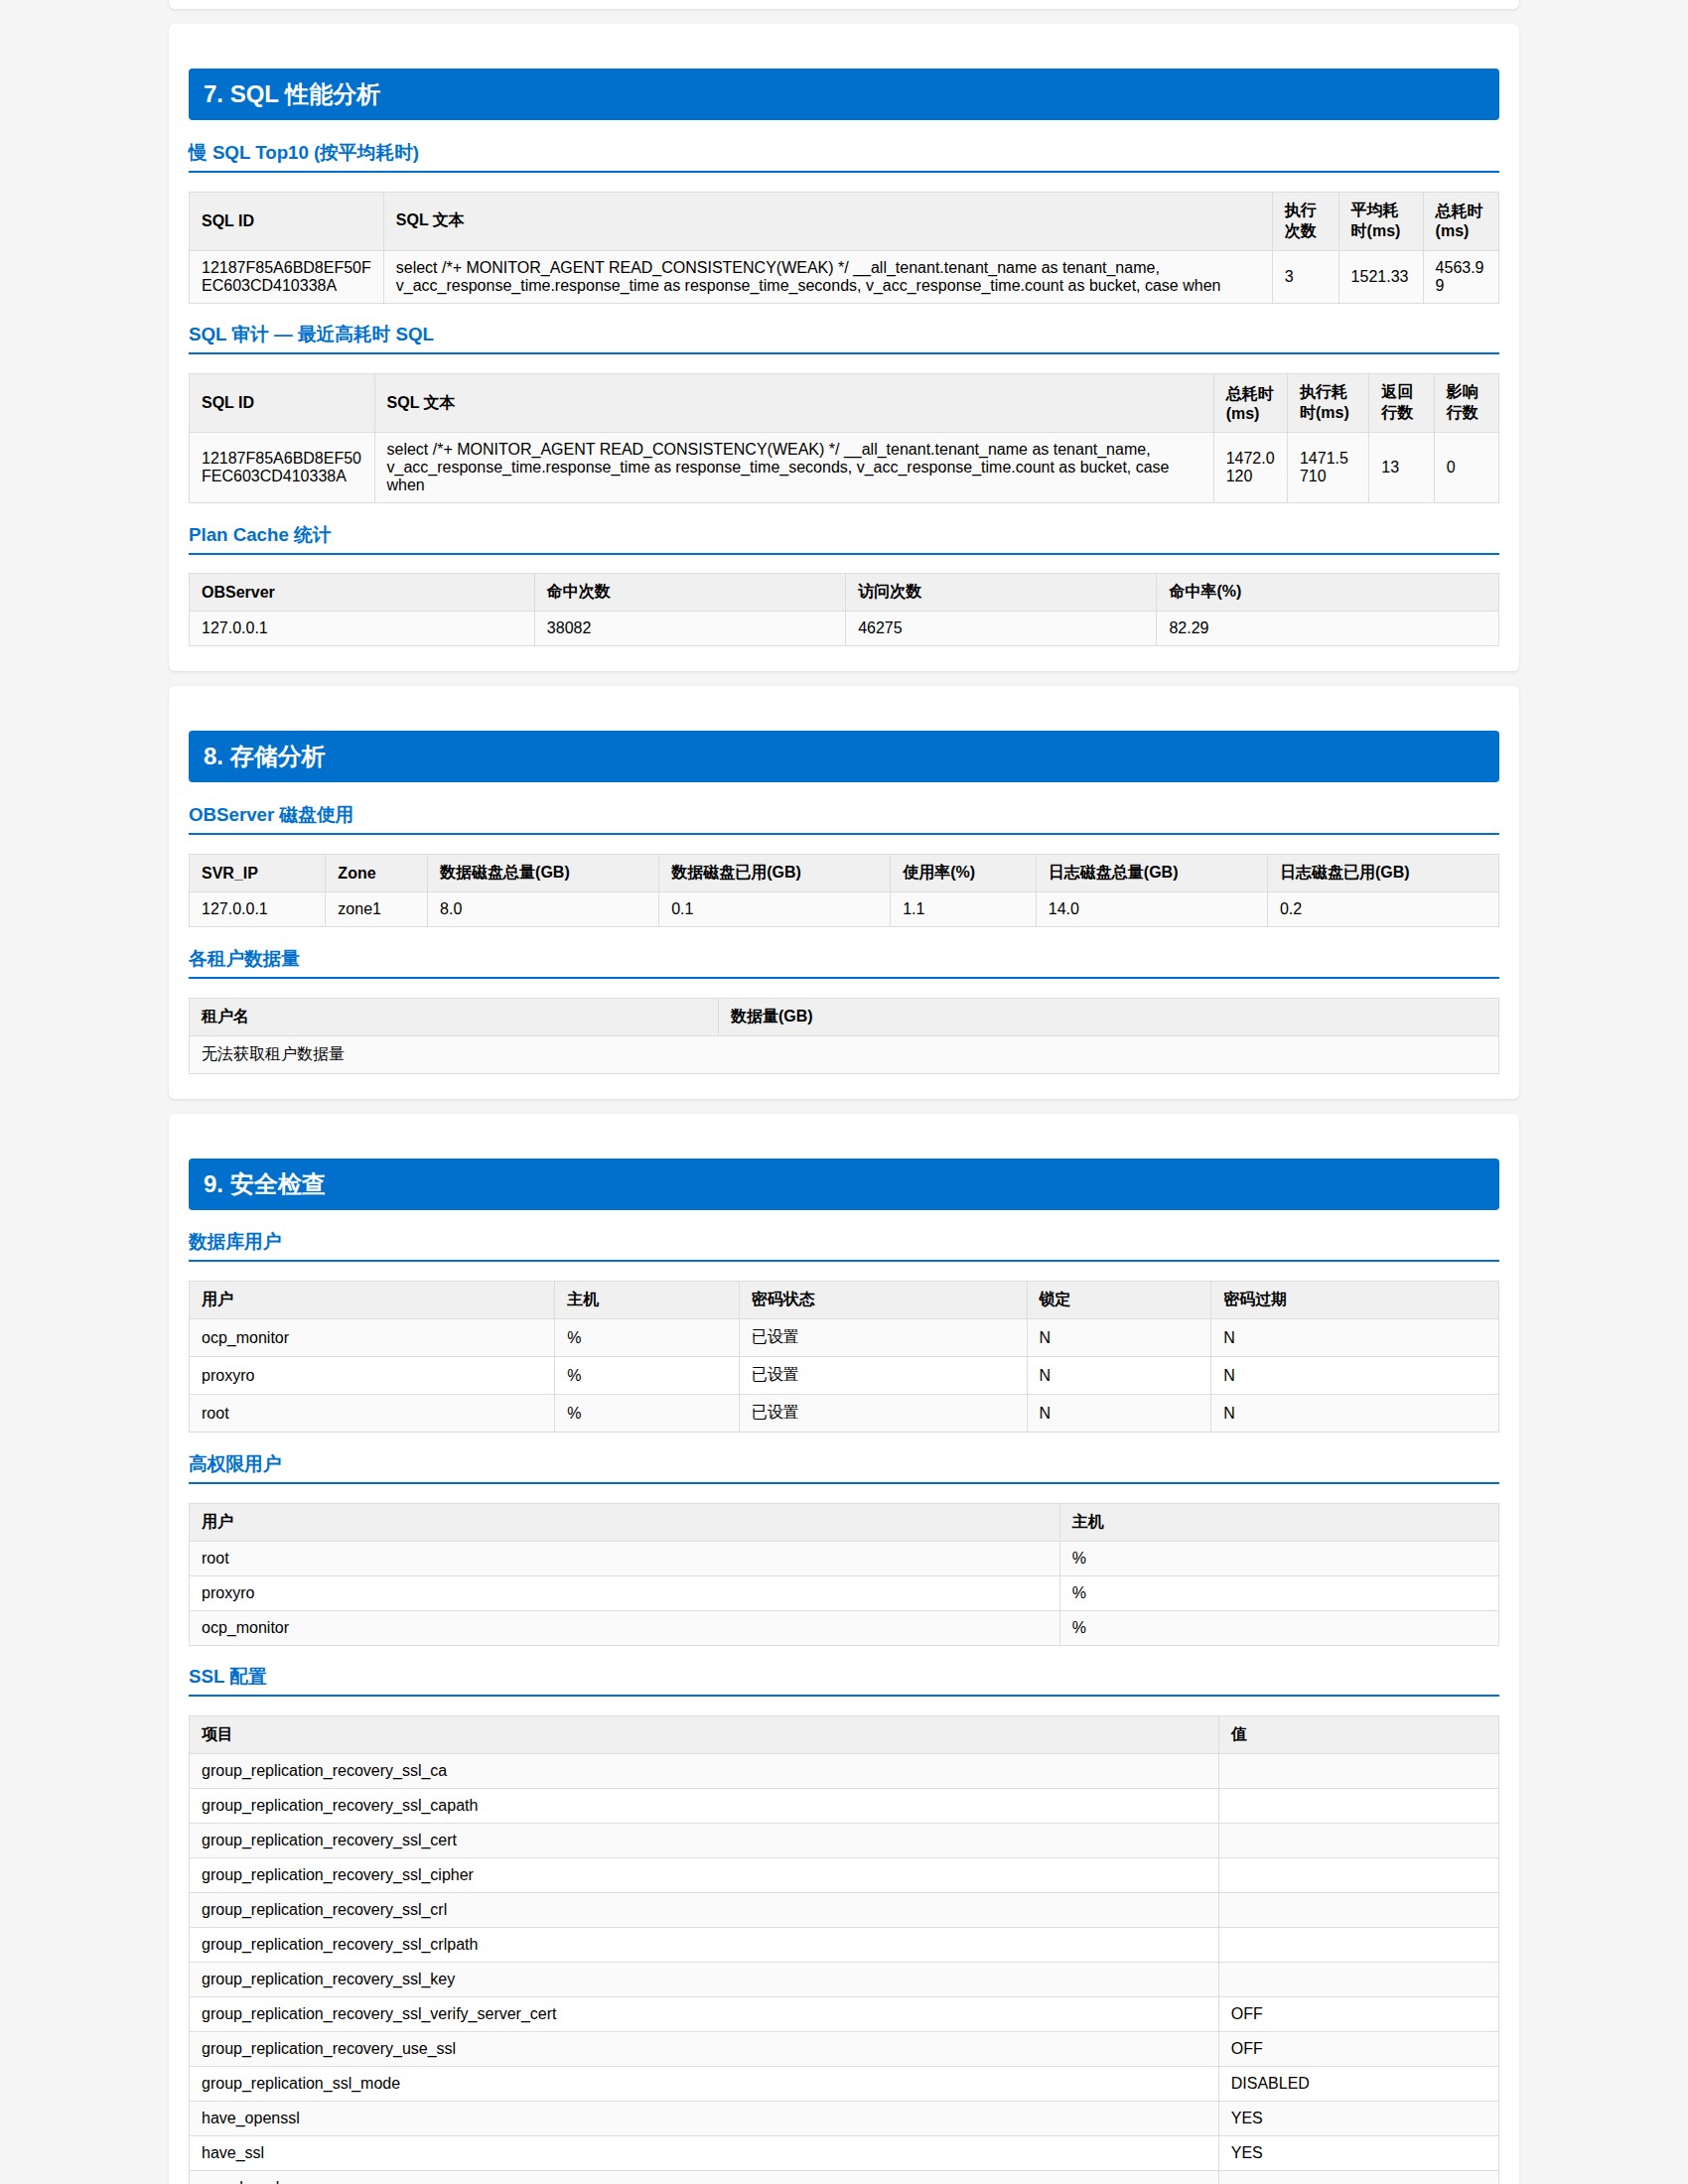Click the YES value of have_ssl
Screen dimensions: 1688x2184
(1246, 2153)
